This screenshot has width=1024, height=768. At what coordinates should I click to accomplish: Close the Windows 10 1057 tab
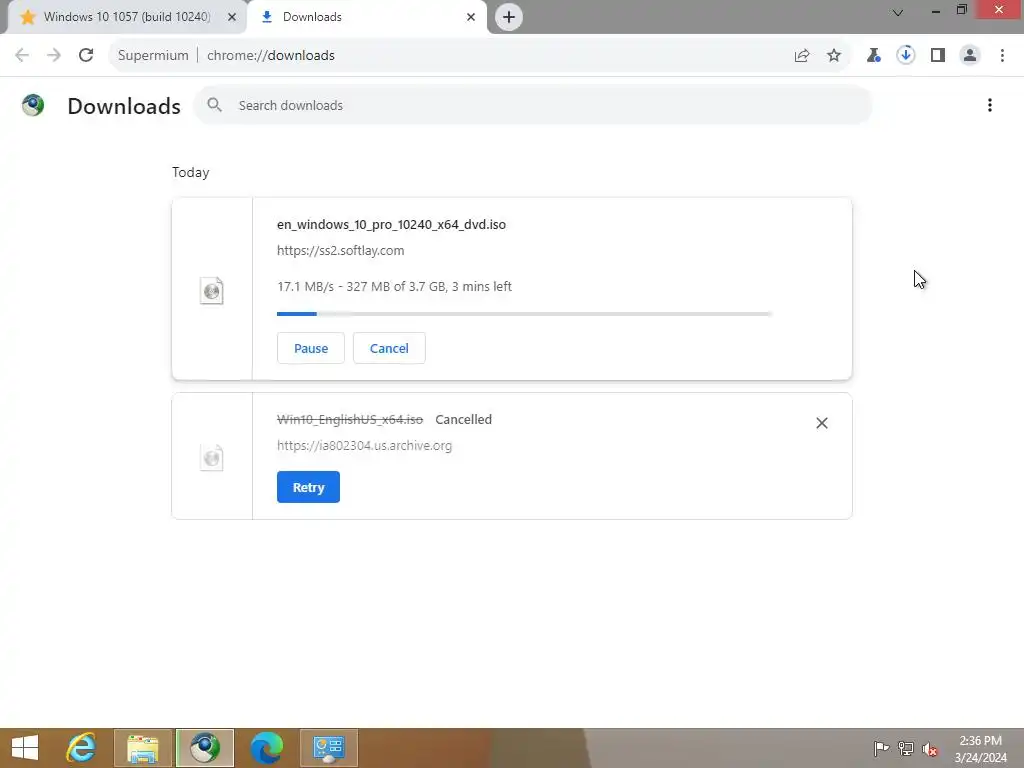pyautogui.click(x=232, y=17)
